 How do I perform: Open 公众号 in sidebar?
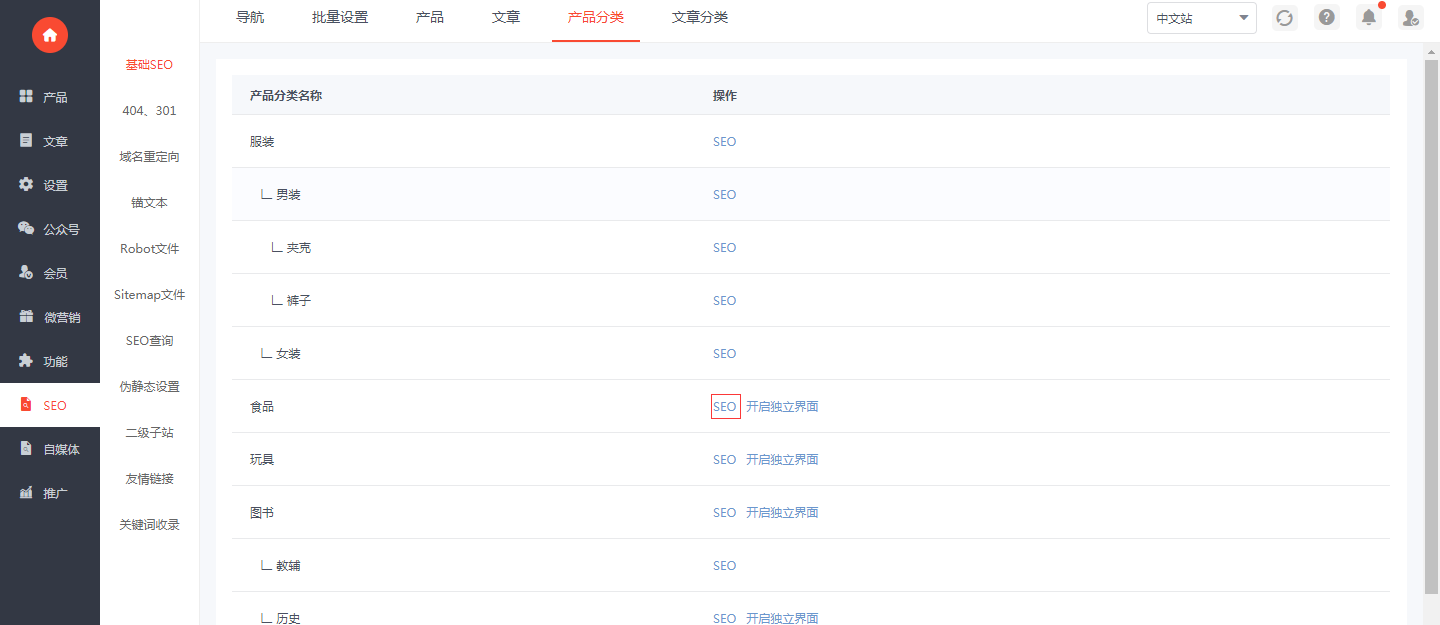[50, 229]
